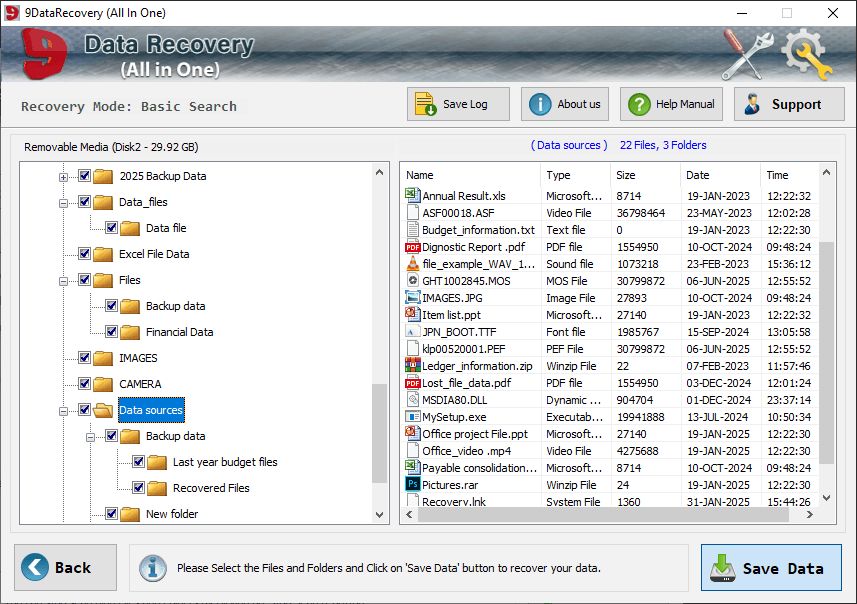This screenshot has height=604, width=857.
Task: Sort the file list by Size column
Action: point(645,175)
